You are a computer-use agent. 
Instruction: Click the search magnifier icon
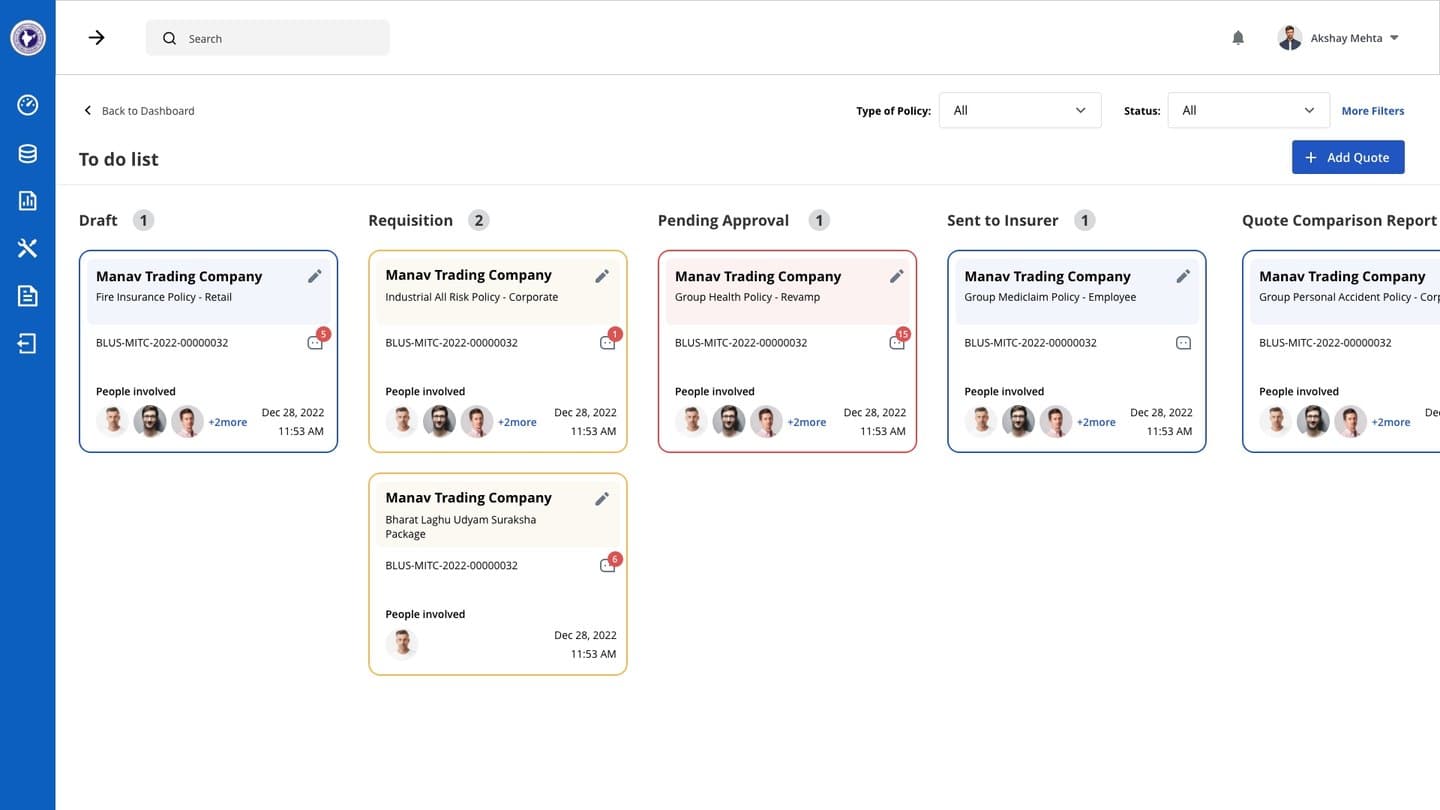pyautogui.click(x=169, y=38)
